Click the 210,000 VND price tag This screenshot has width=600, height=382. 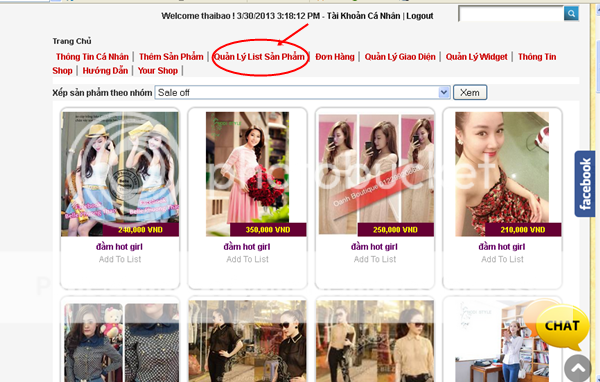tap(523, 230)
